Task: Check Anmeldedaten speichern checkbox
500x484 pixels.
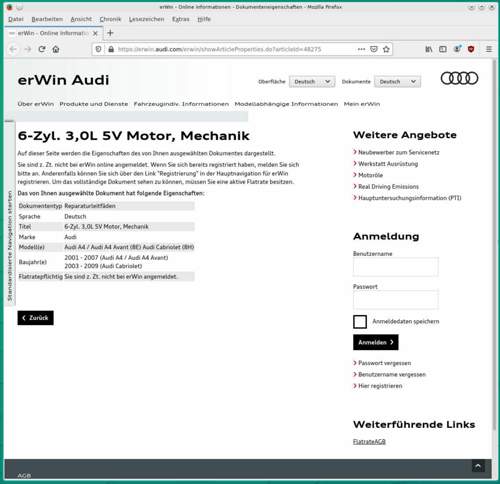Action: [x=360, y=322]
